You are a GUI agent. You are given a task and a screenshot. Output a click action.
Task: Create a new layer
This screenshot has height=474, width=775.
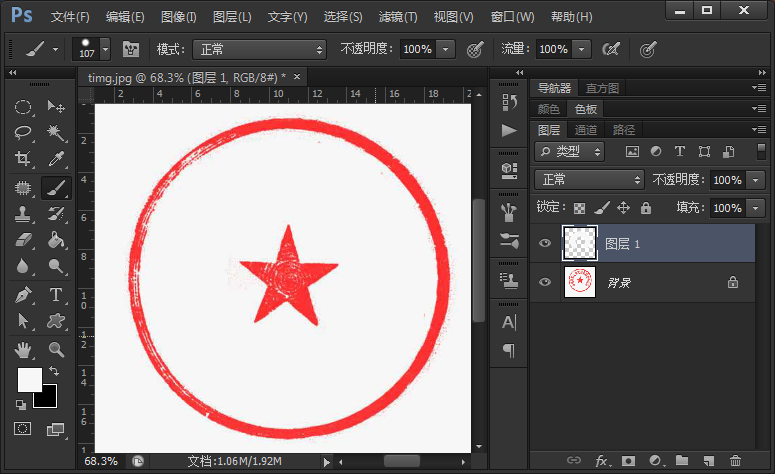click(x=709, y=461)
